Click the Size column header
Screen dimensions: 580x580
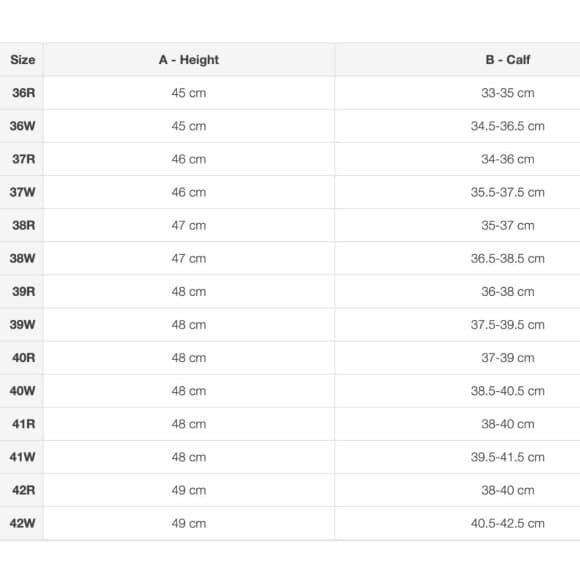coord(23,60)
